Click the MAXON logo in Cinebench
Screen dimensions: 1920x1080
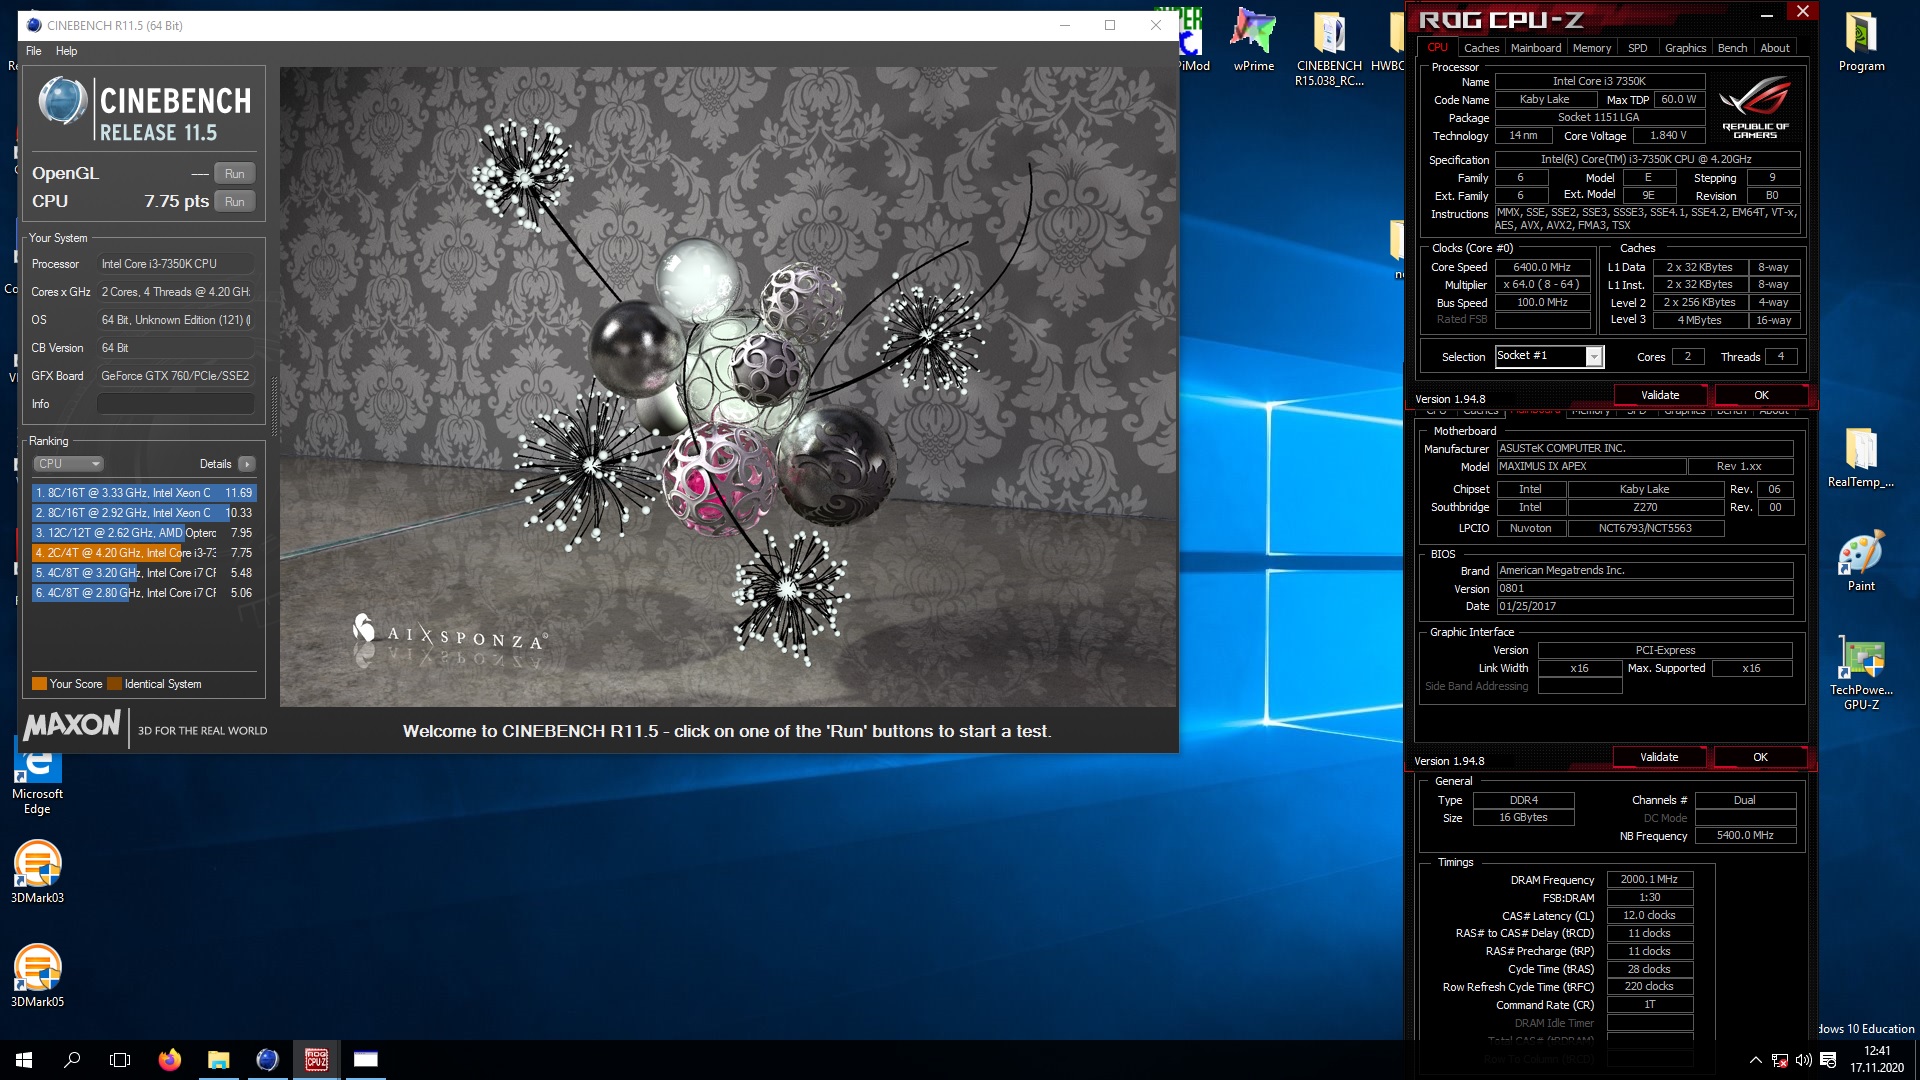coord(72,726)
